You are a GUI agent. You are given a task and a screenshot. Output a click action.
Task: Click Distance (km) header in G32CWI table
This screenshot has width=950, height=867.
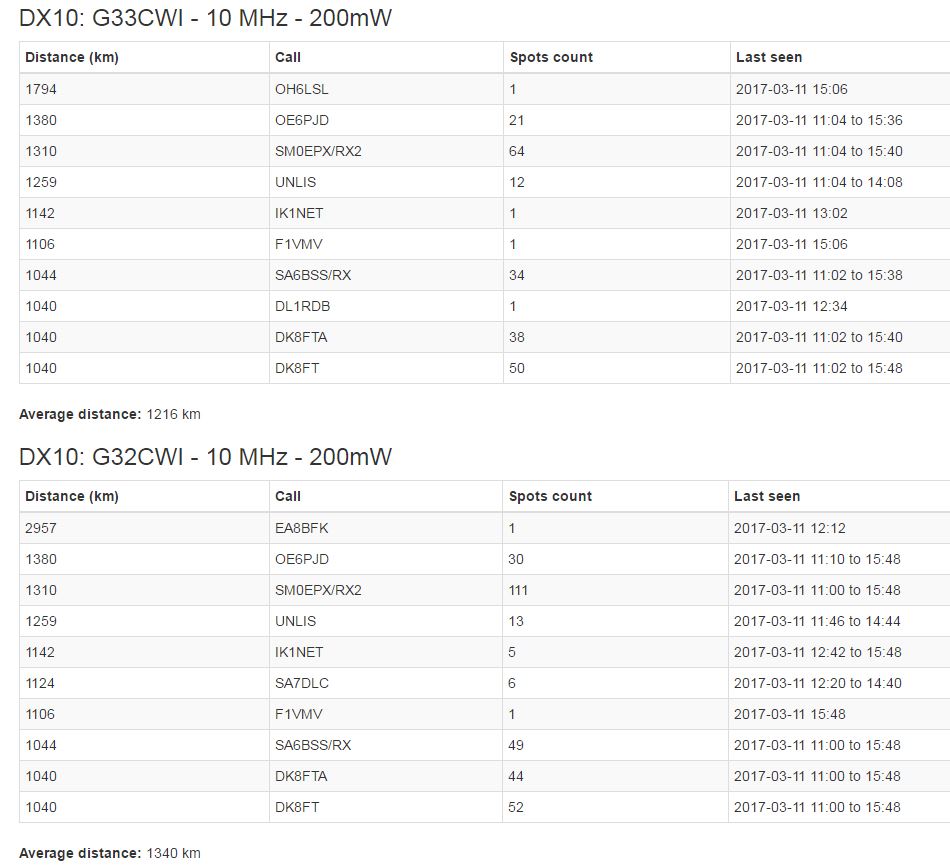coord(72,496)
